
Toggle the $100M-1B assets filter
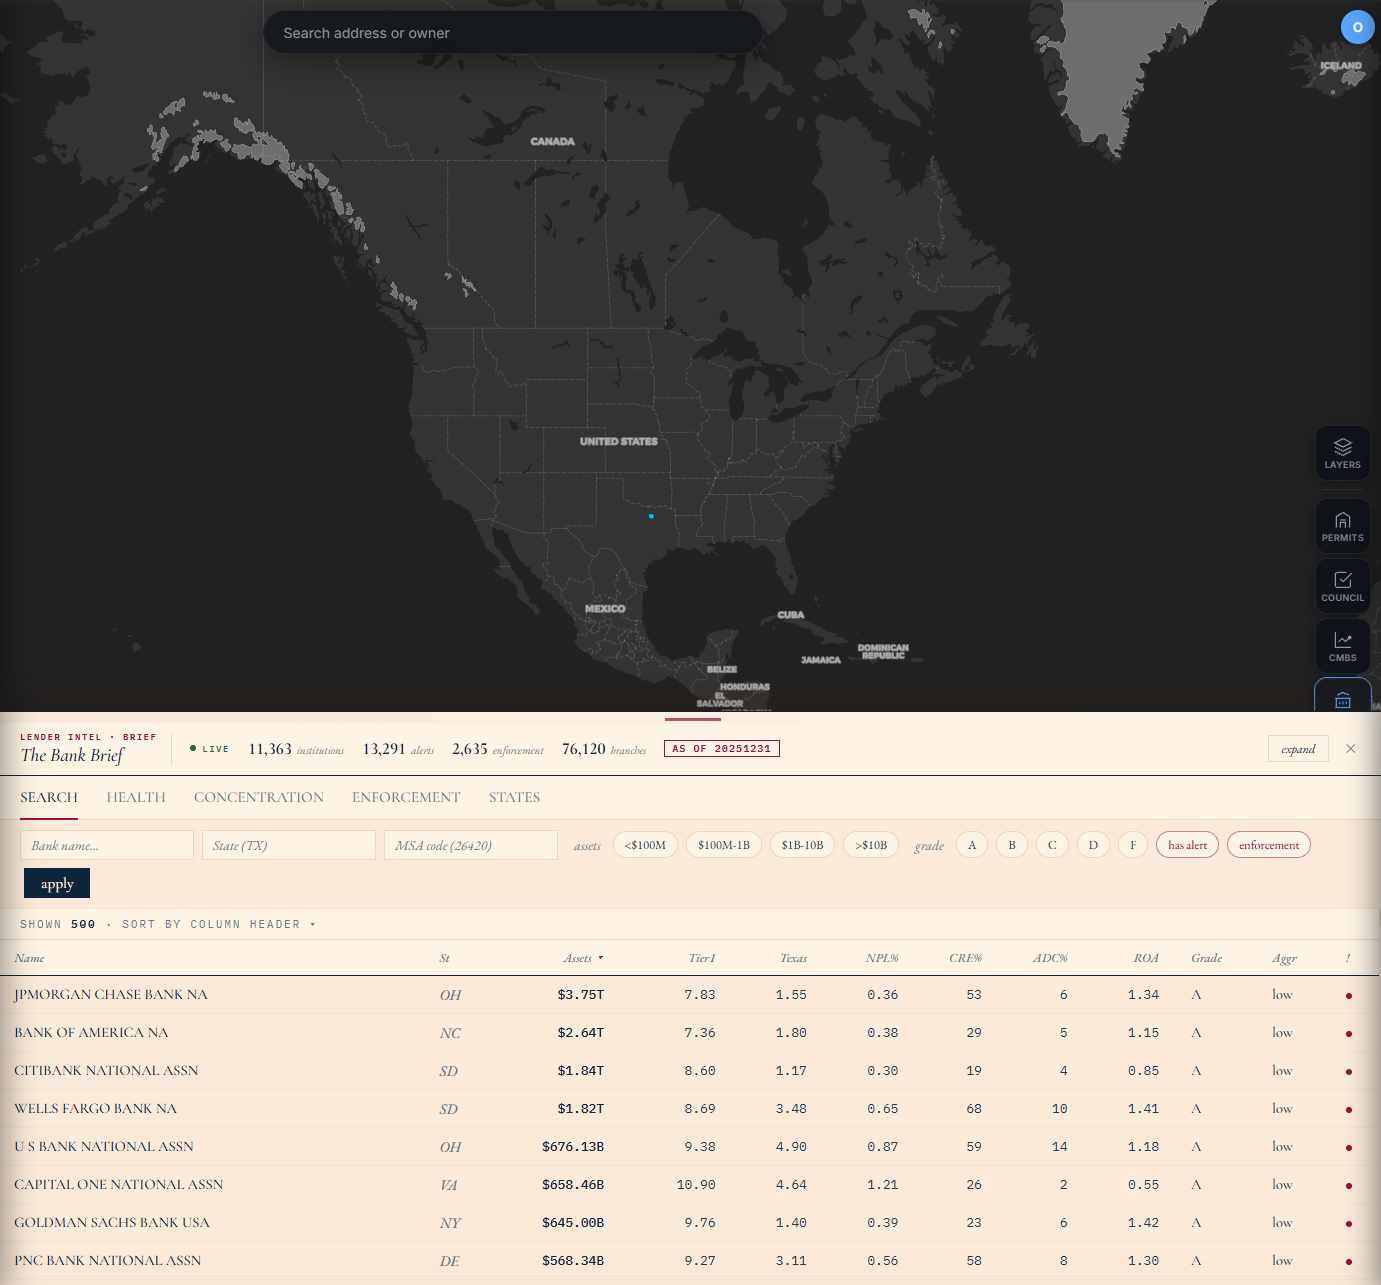724,845
